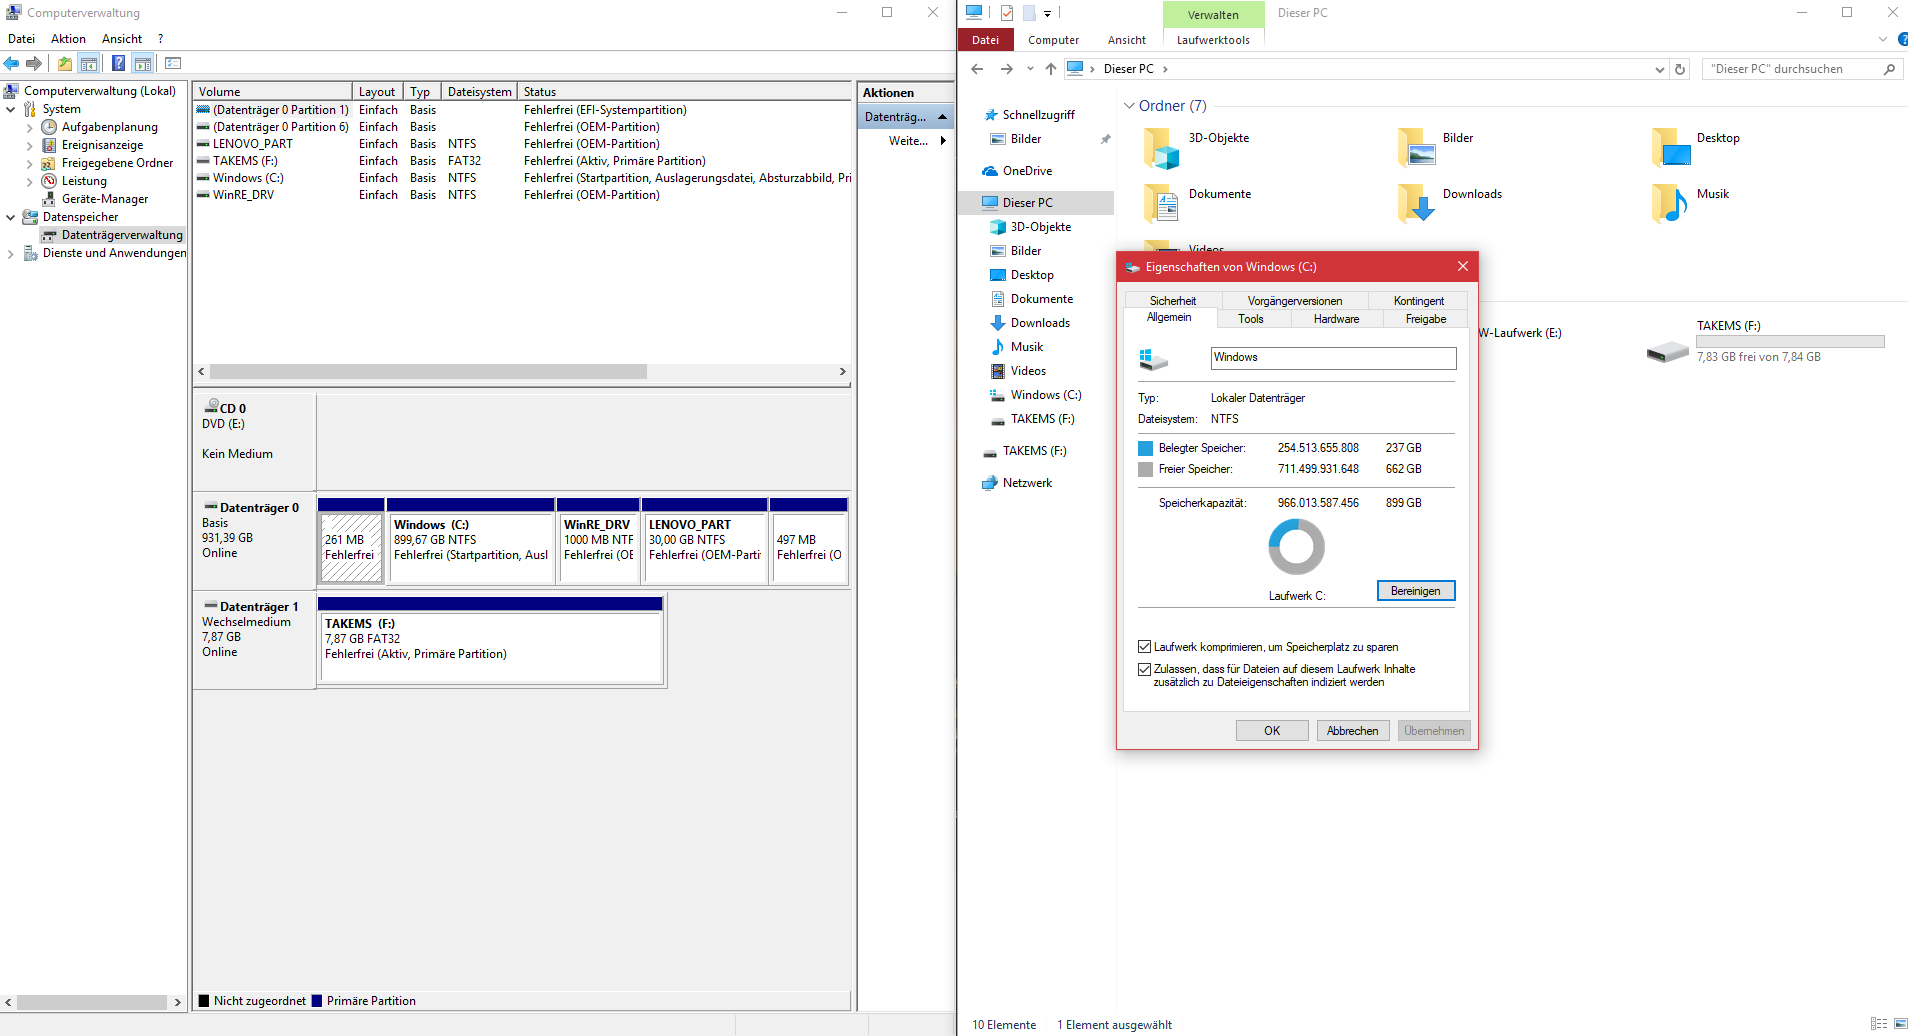1908x1036 pixels.
Task: Toggle the file indexing Zulassen checkbox
Action: [1145, 669]
